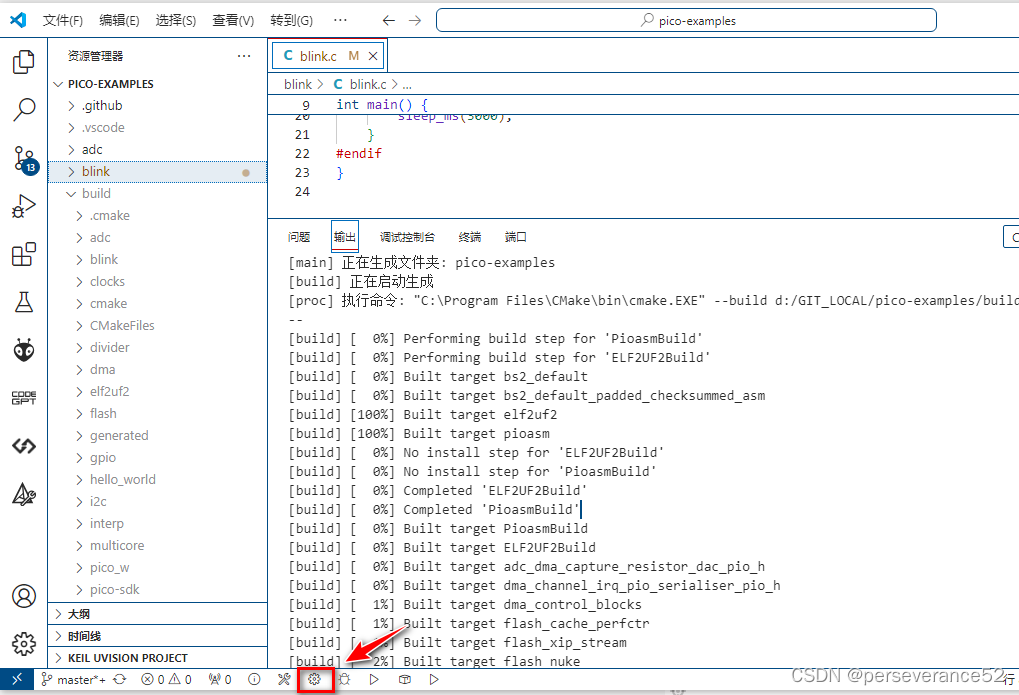1019x695 pixels.
Task: Click the box-shaped target icon in status bar
Action: tap(404, 679)
